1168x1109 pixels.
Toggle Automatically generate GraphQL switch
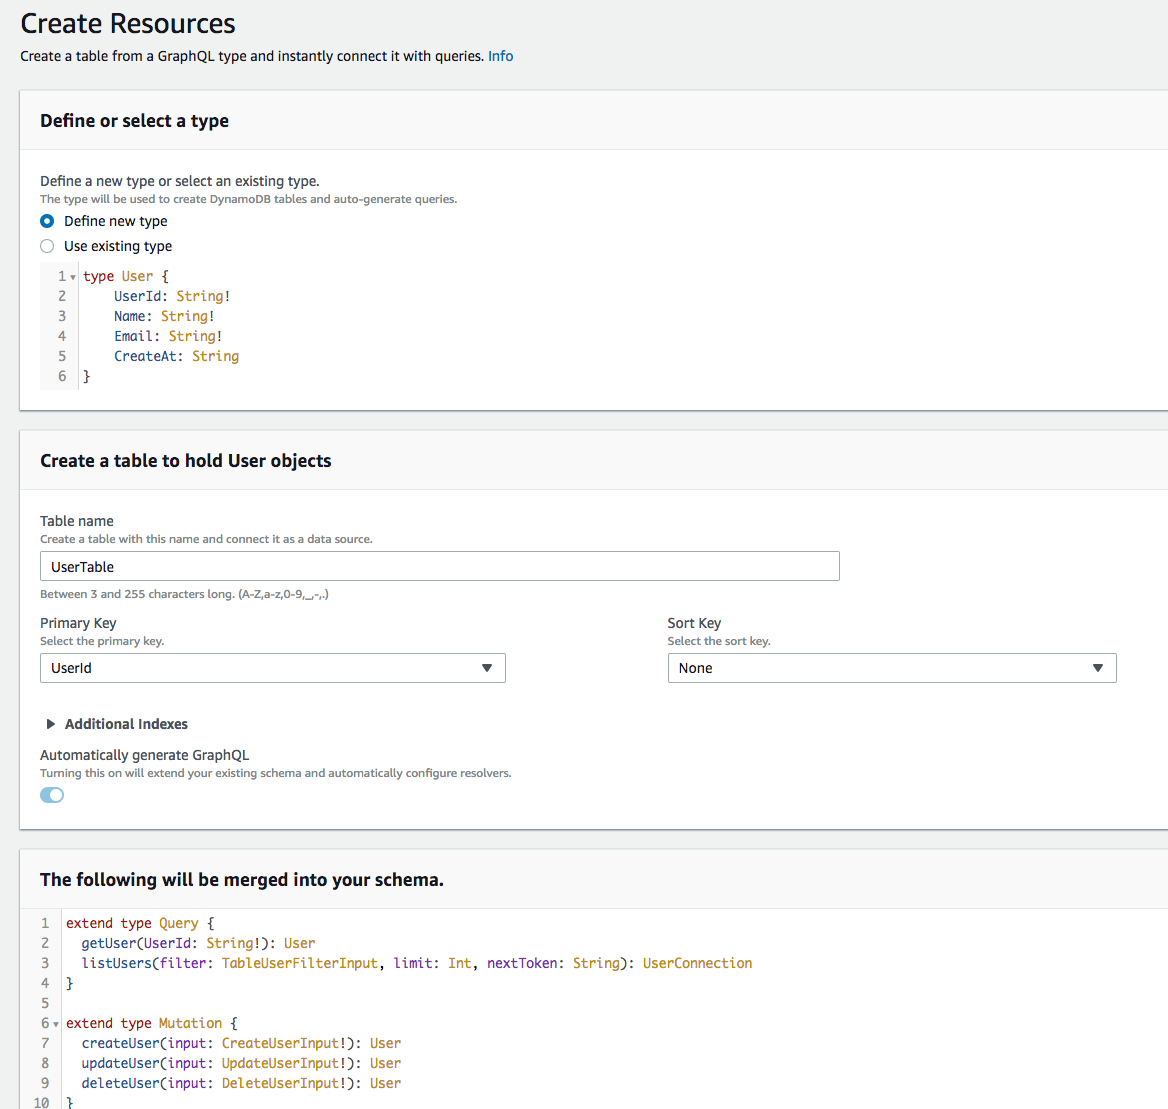point(52,795)
